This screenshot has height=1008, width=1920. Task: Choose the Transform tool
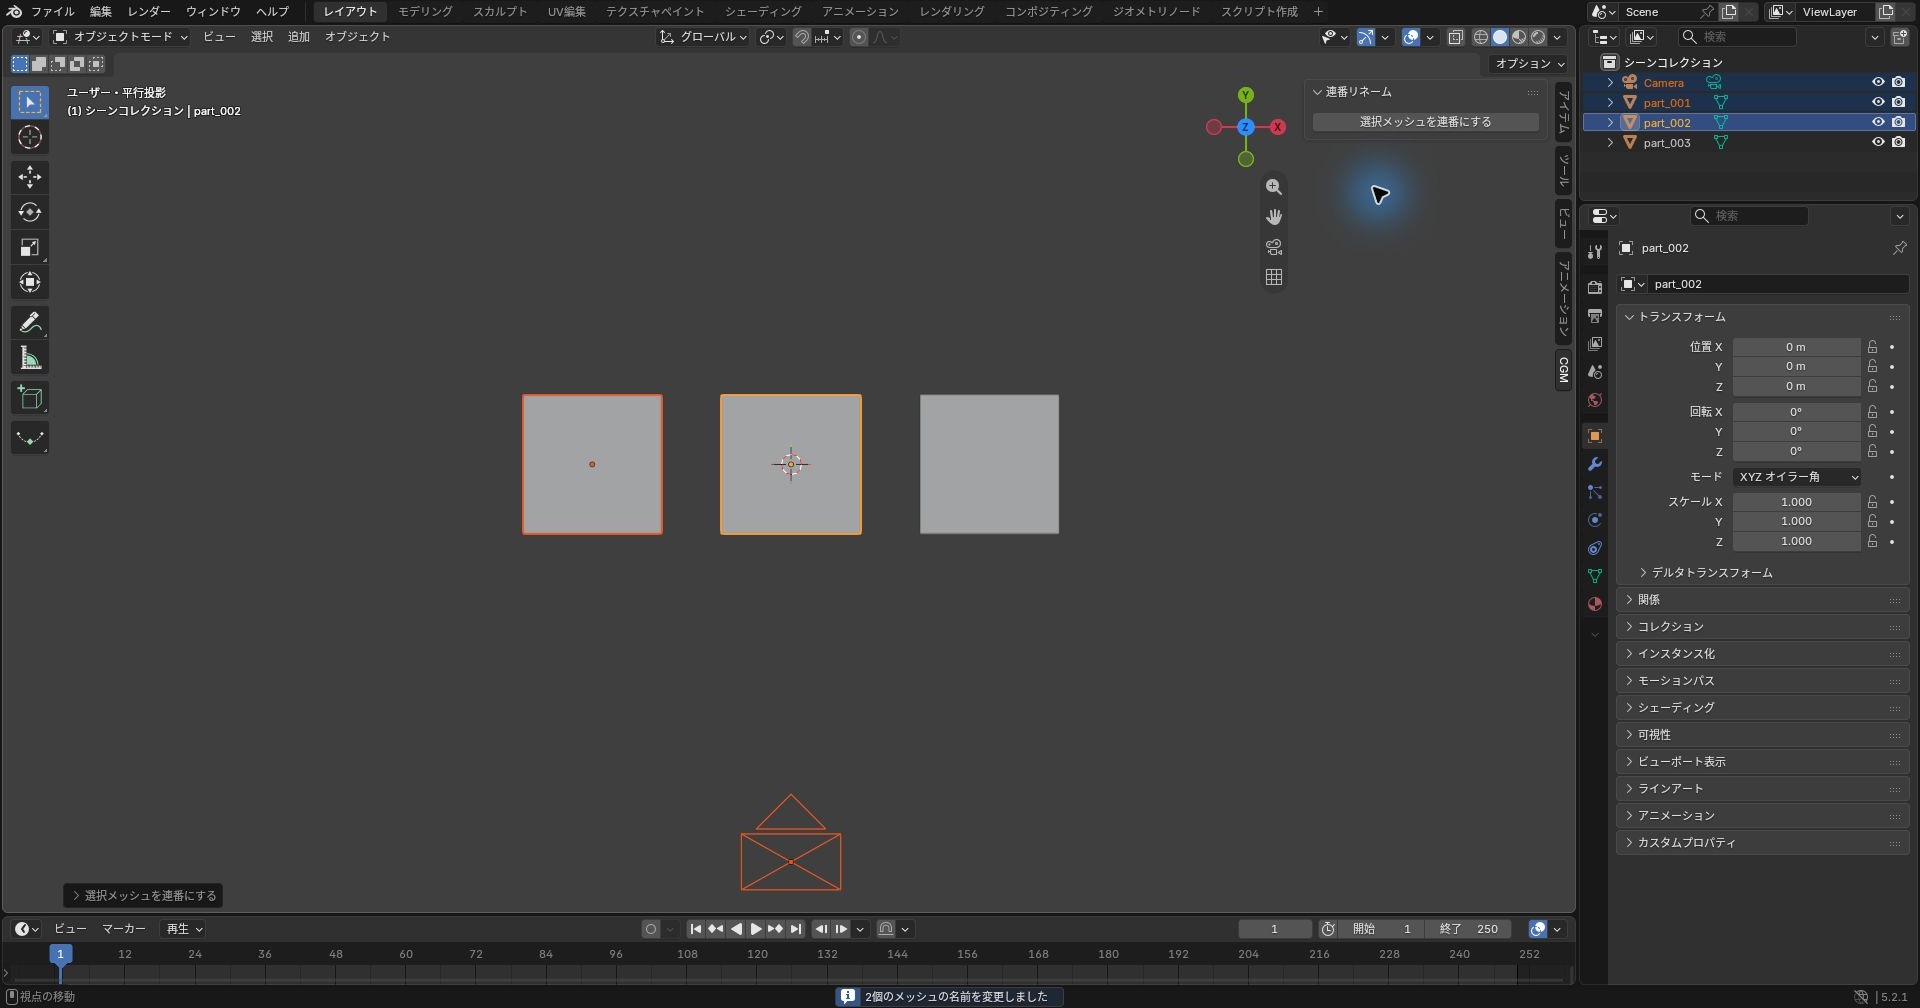30,282
